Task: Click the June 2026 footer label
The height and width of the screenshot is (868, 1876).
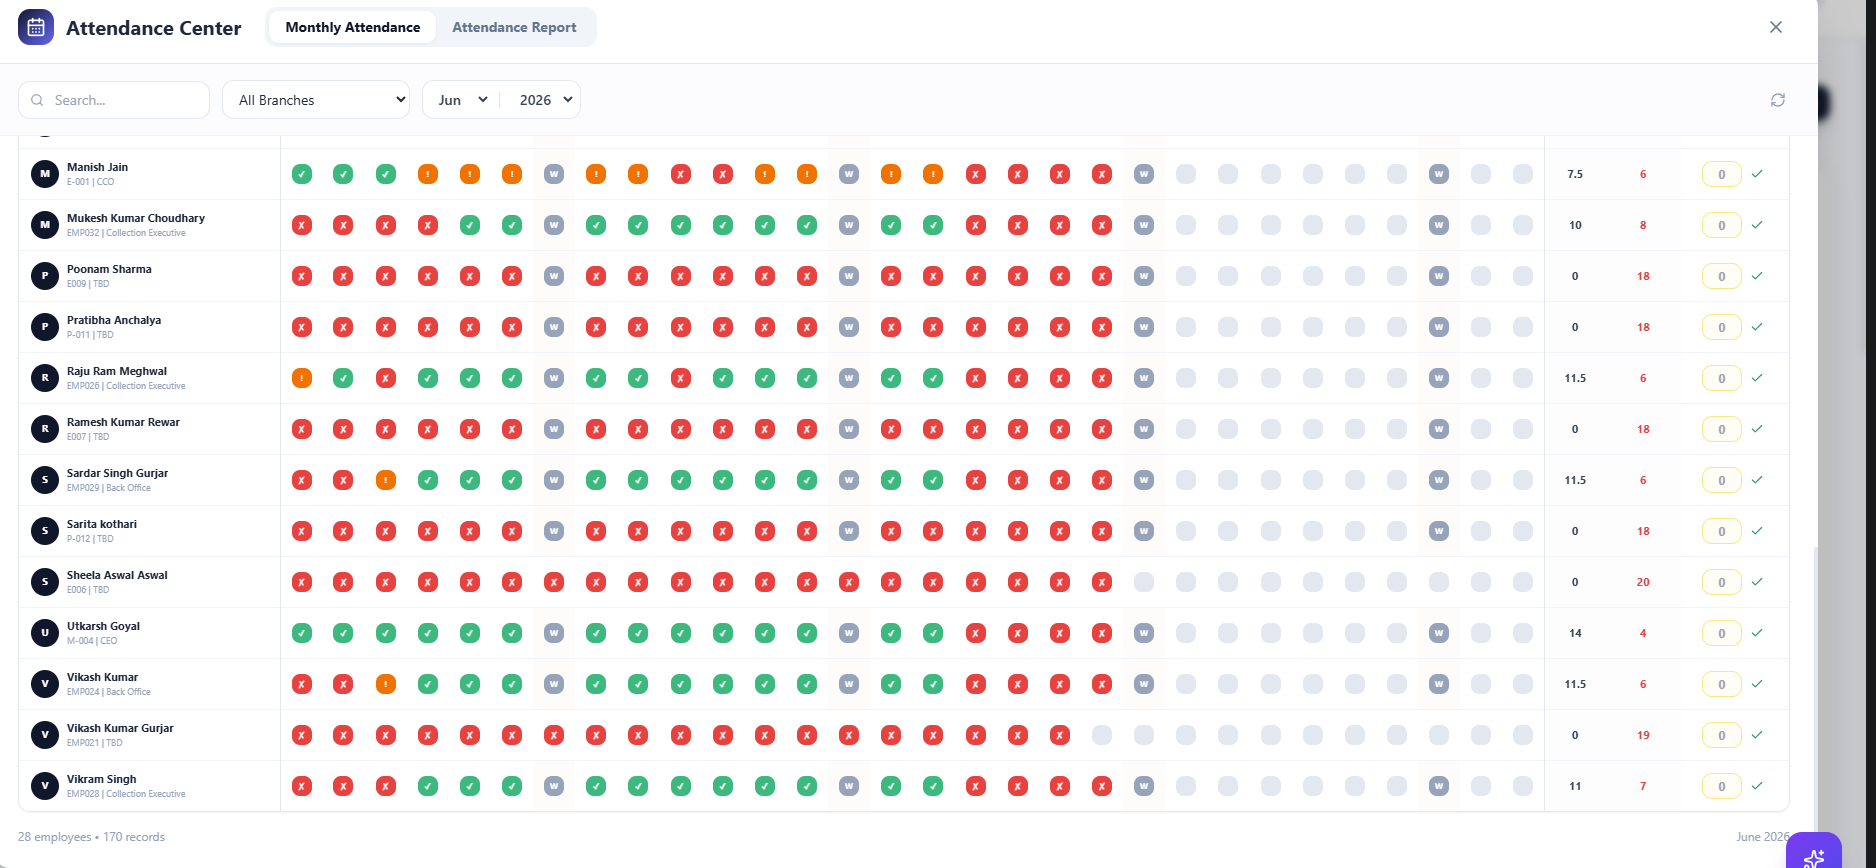Action: click(1762, 837)
